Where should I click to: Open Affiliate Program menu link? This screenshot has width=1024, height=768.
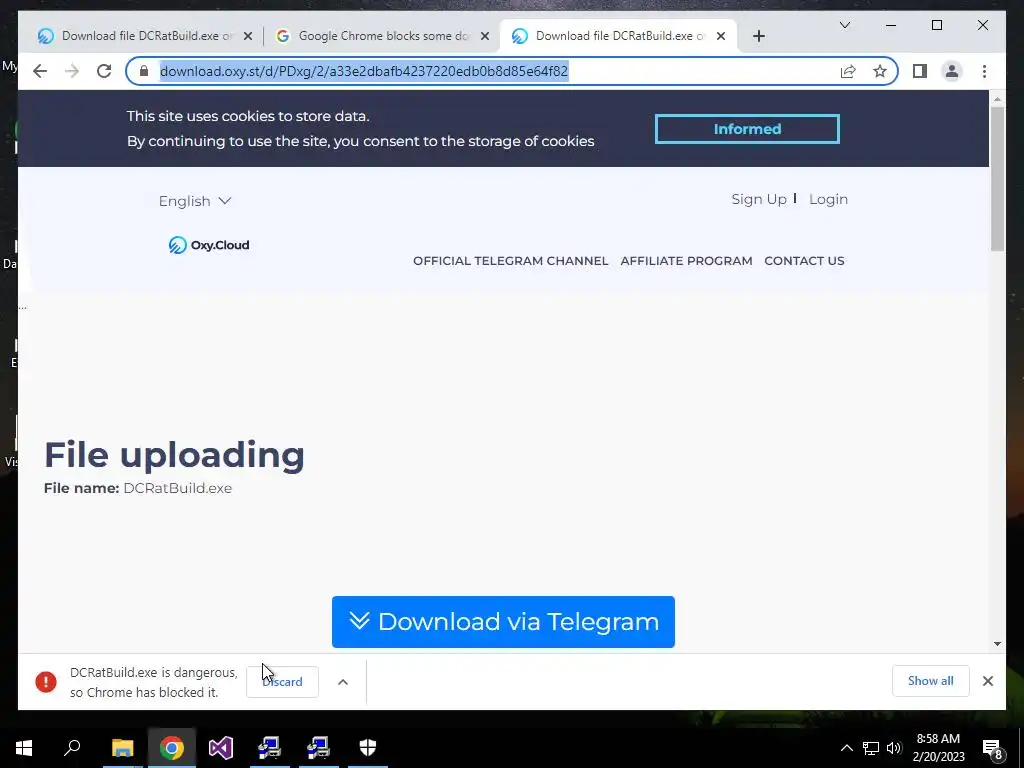(x=686, y=261)
